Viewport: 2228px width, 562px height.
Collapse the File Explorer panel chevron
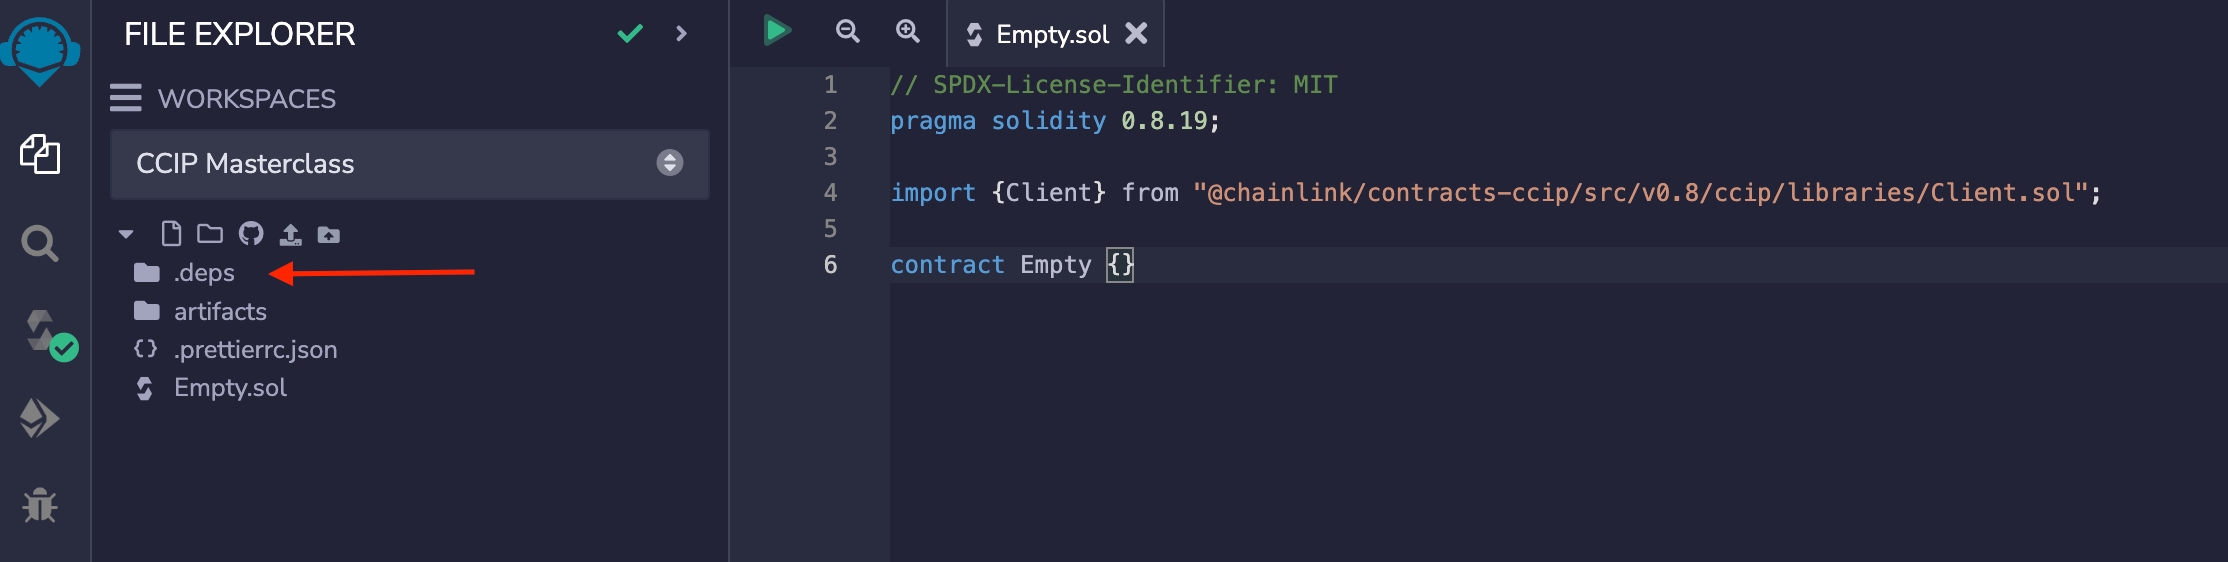coord(682,34)
